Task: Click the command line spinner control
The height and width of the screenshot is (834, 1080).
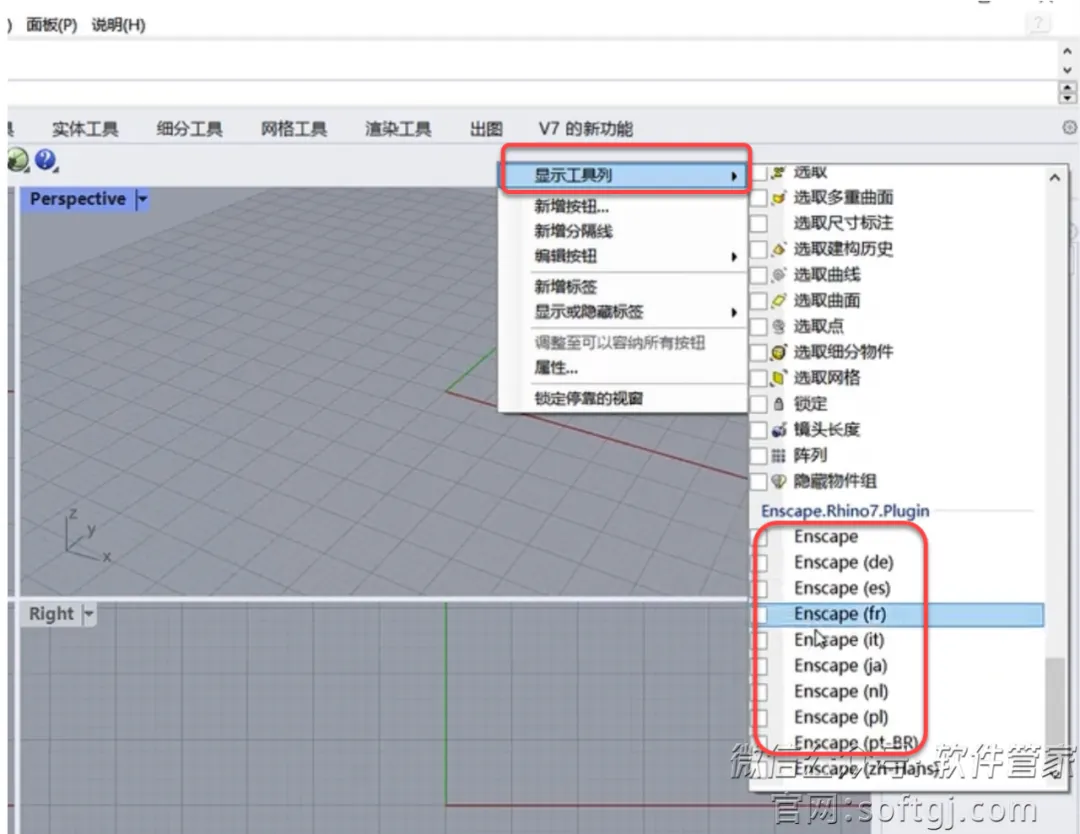Action: click(x=1067, y=92)
